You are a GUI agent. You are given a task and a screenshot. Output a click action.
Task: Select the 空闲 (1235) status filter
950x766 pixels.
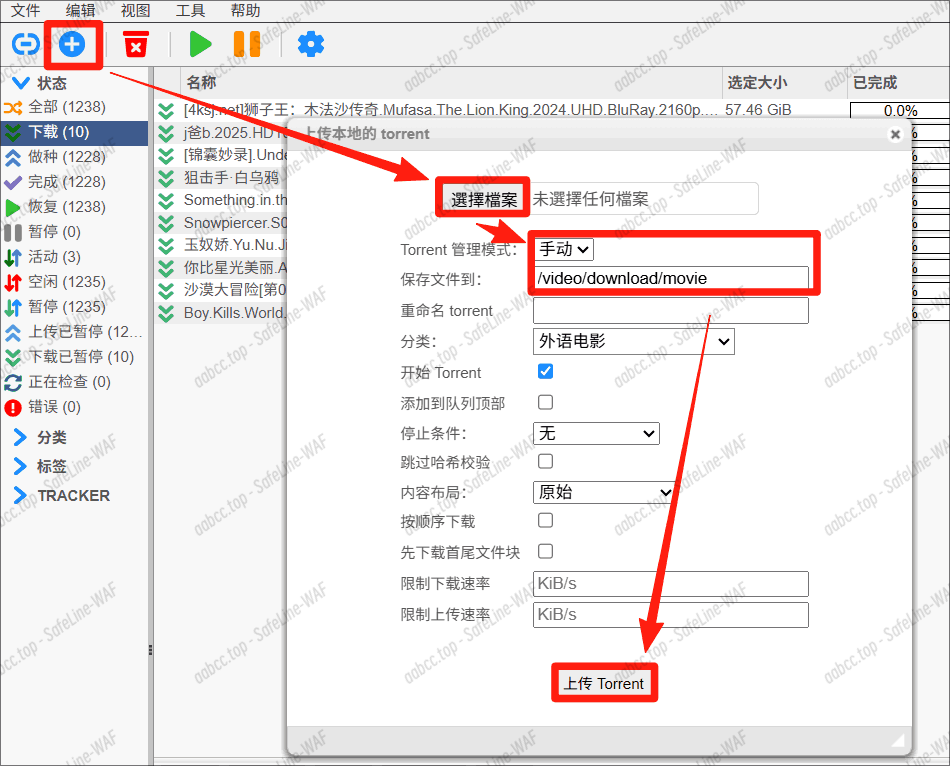pyautogui.click(x=74, y=282)
